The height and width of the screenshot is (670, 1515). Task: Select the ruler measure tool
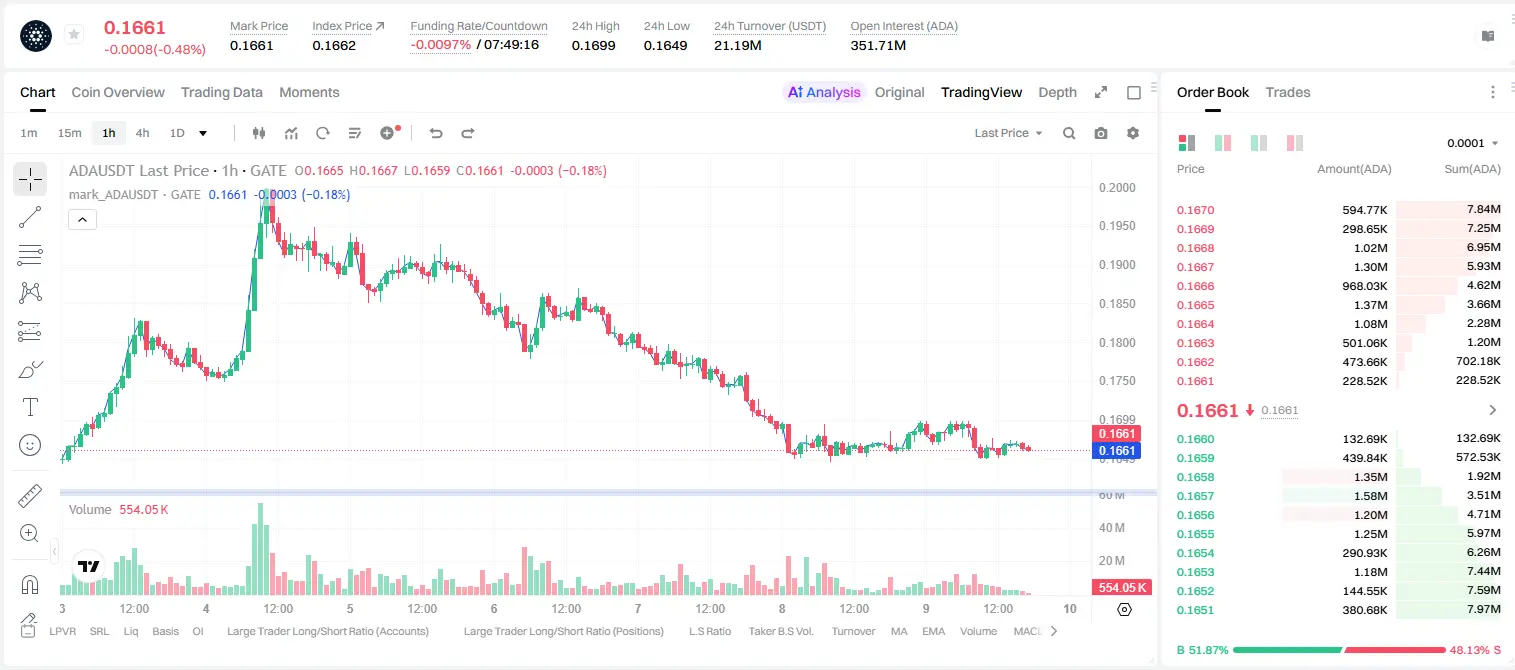(x=30, y=495)
